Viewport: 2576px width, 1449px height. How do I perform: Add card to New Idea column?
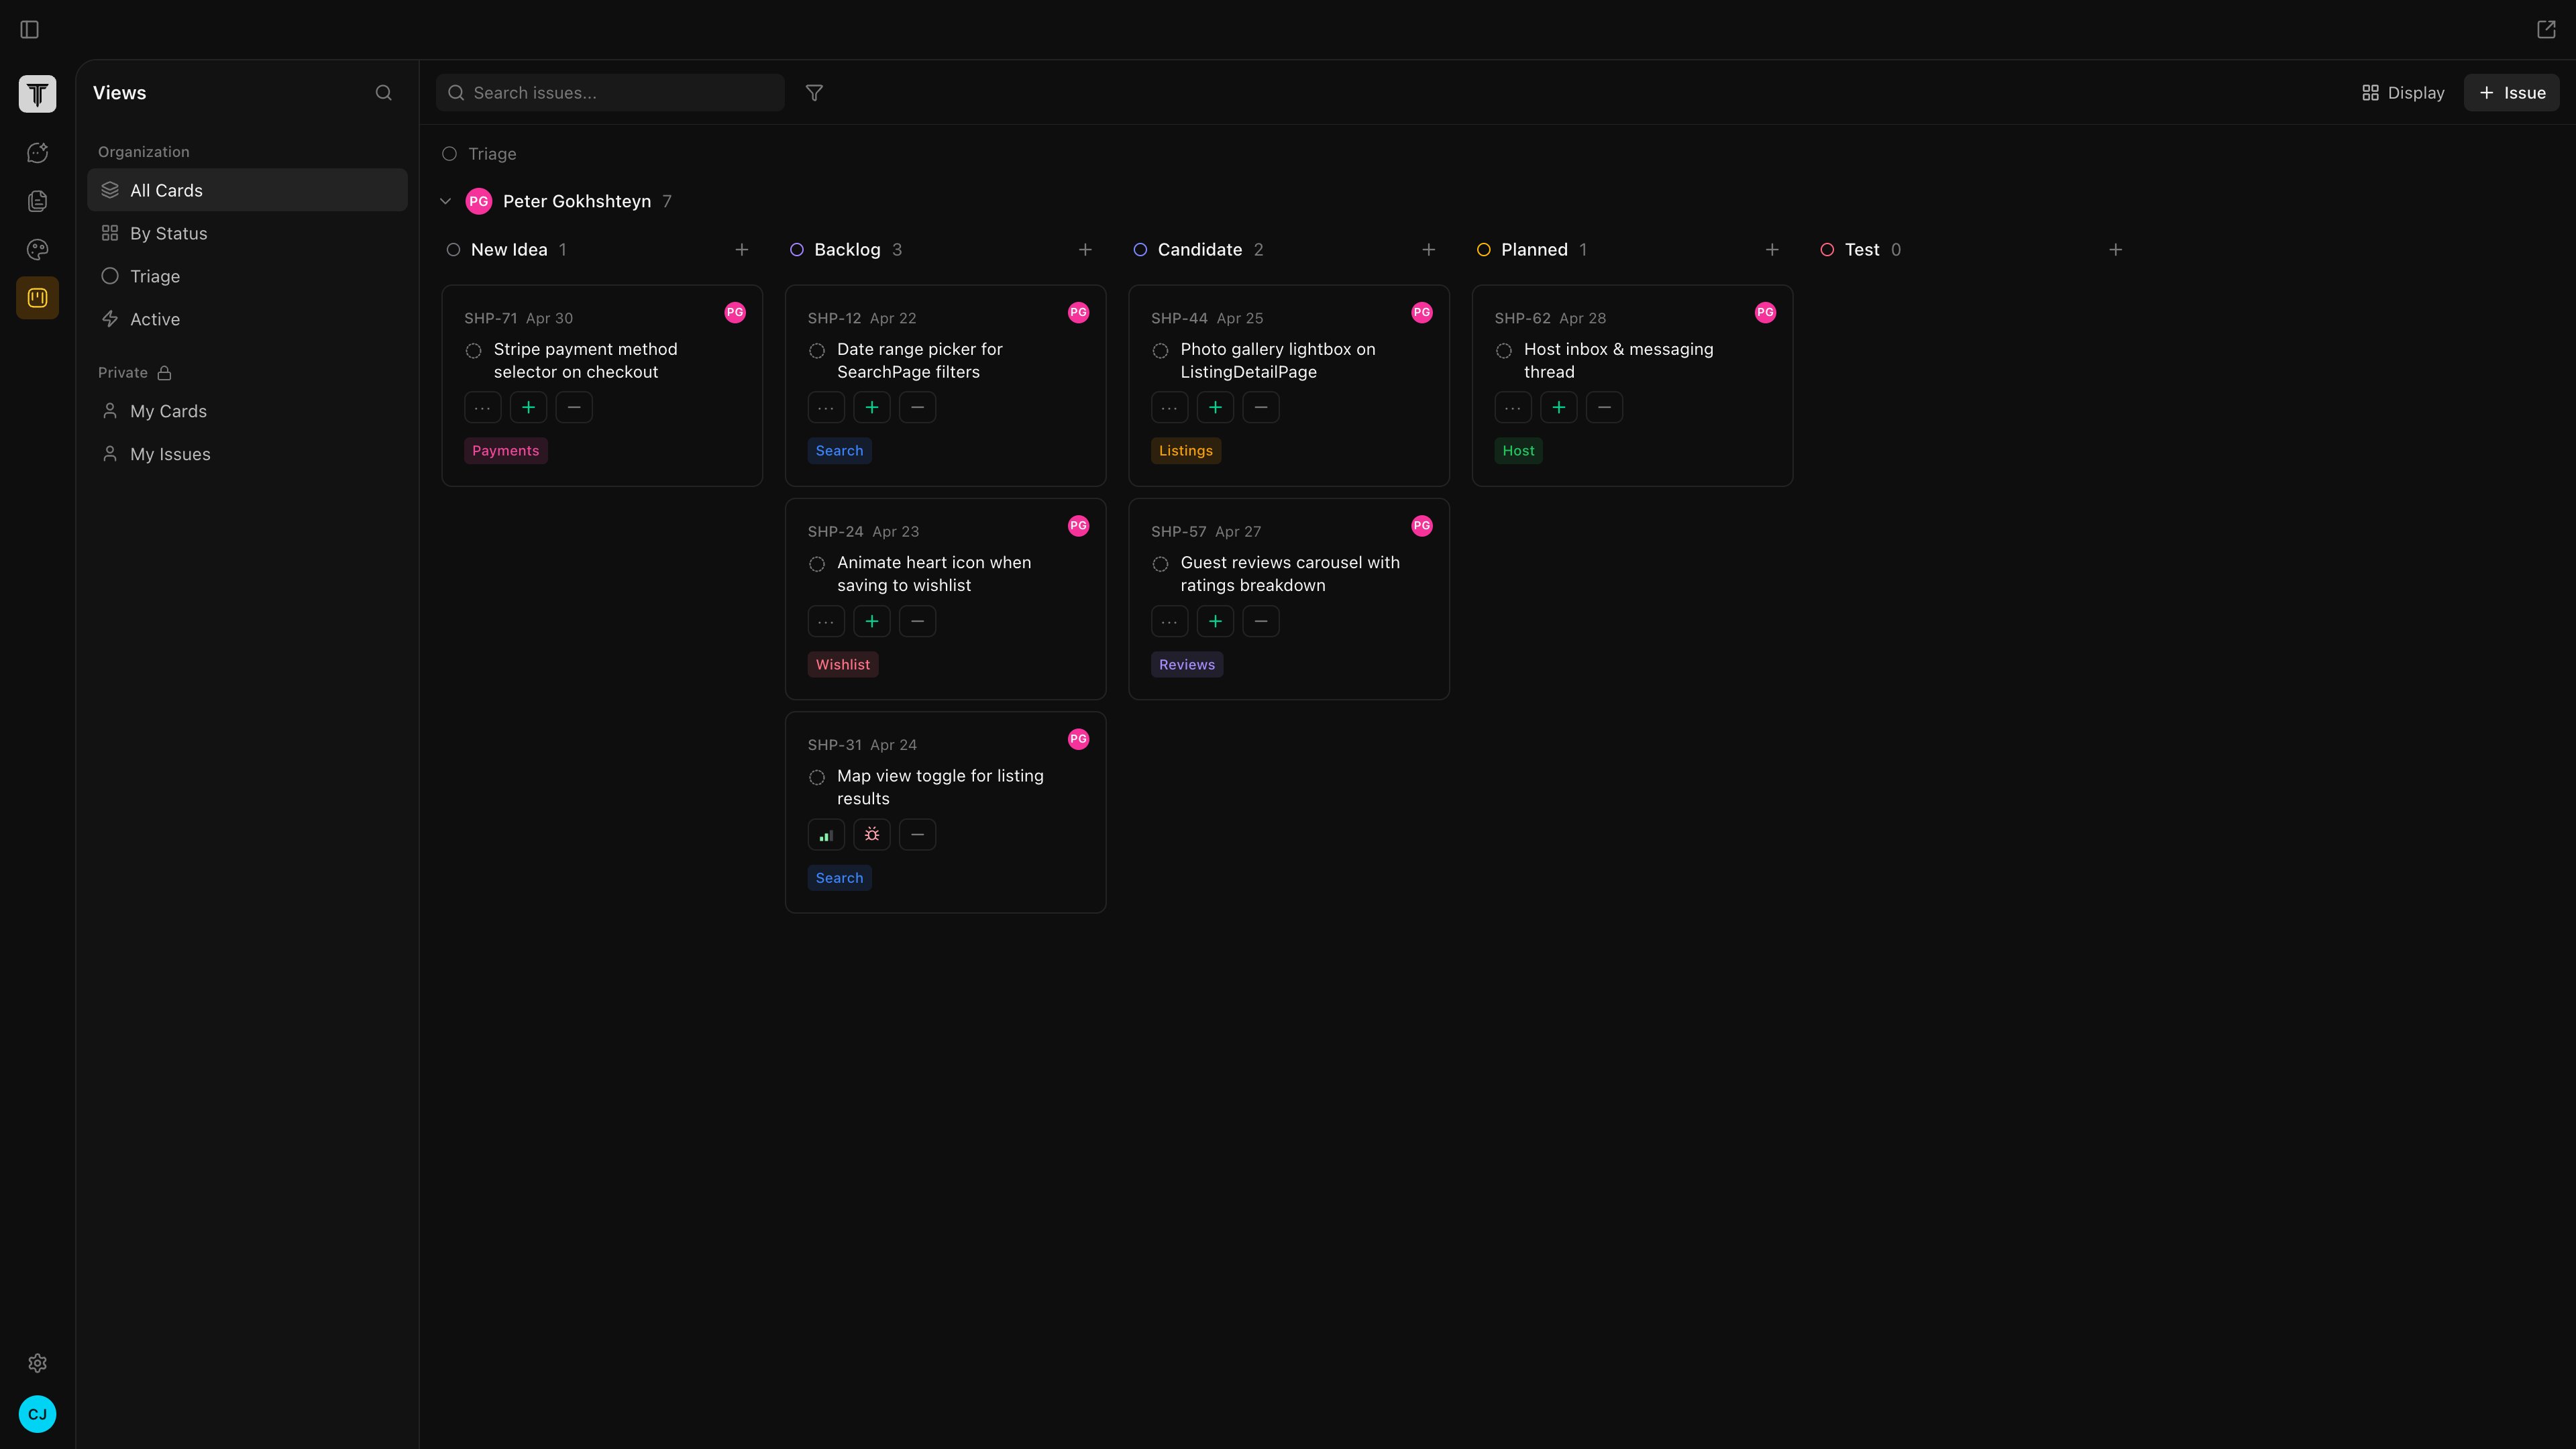(742, 250)
